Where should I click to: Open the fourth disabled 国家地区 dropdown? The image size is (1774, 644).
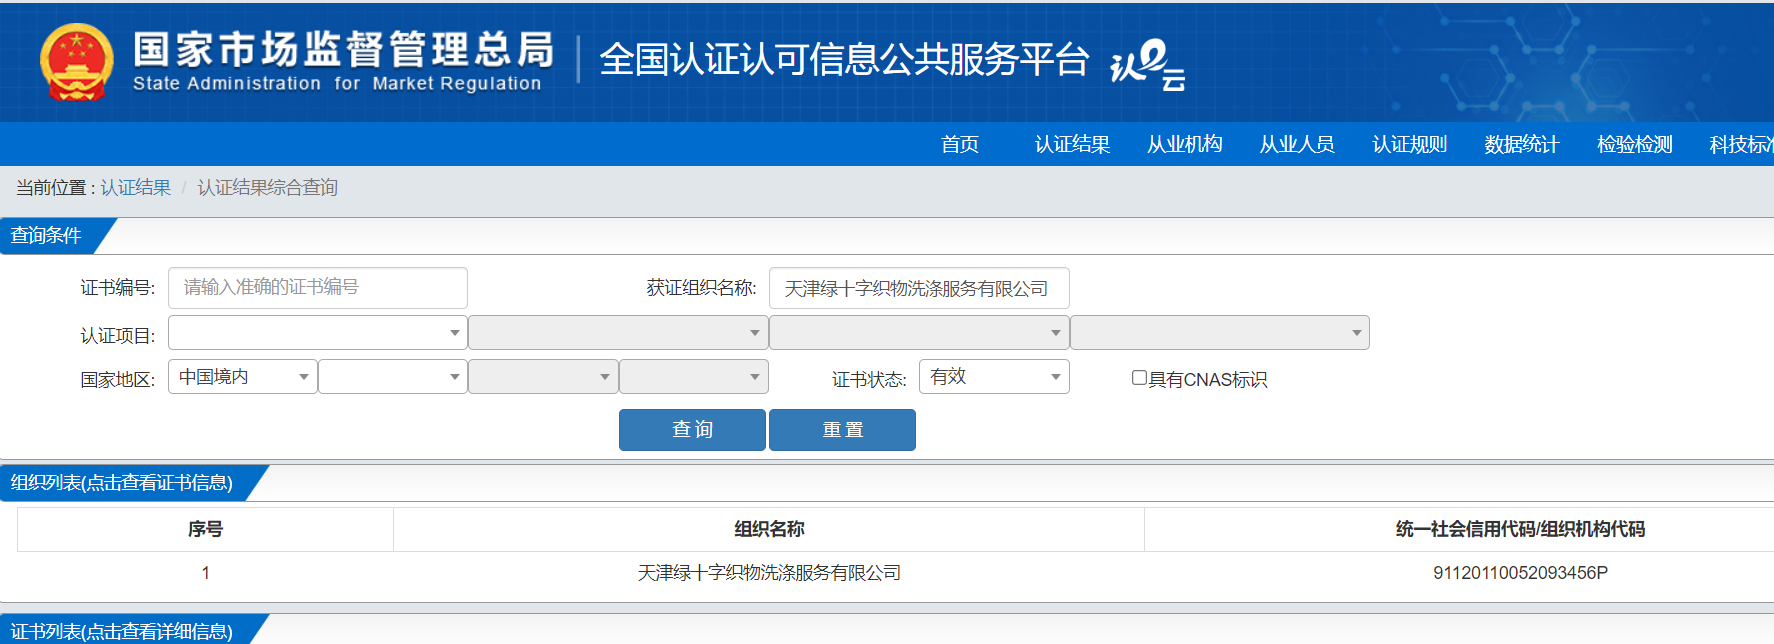(694, 377)
